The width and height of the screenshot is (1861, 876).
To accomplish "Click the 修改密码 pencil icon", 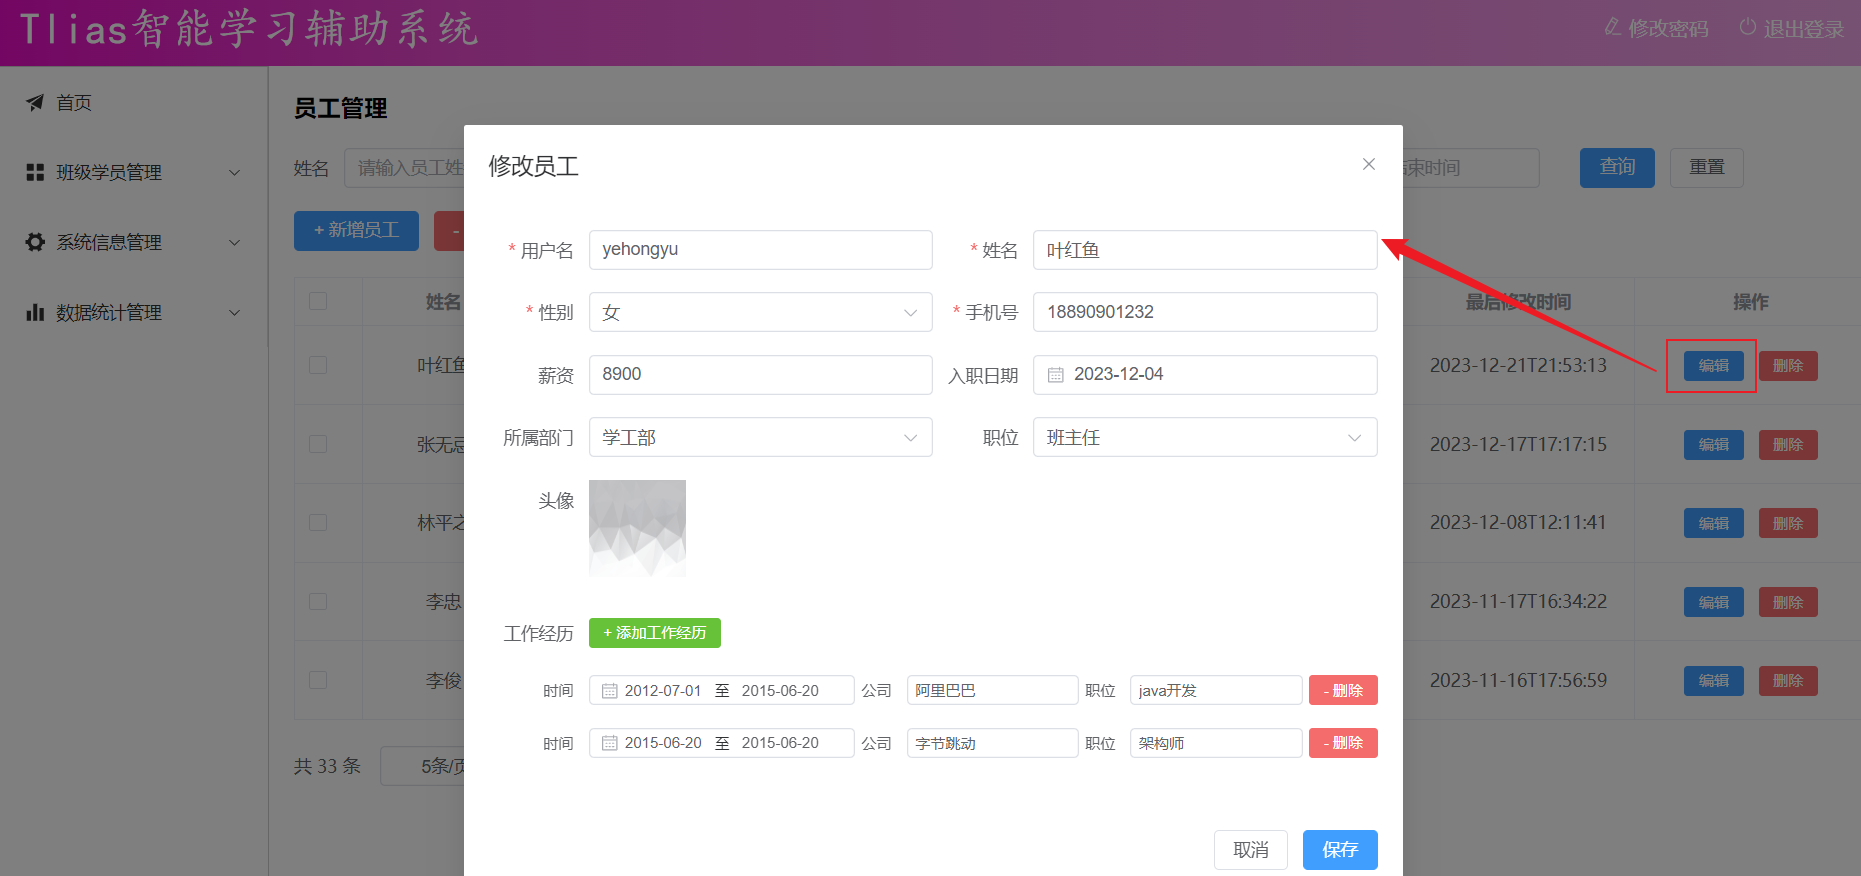I will pyautogui.click(x=1612, y=27).
